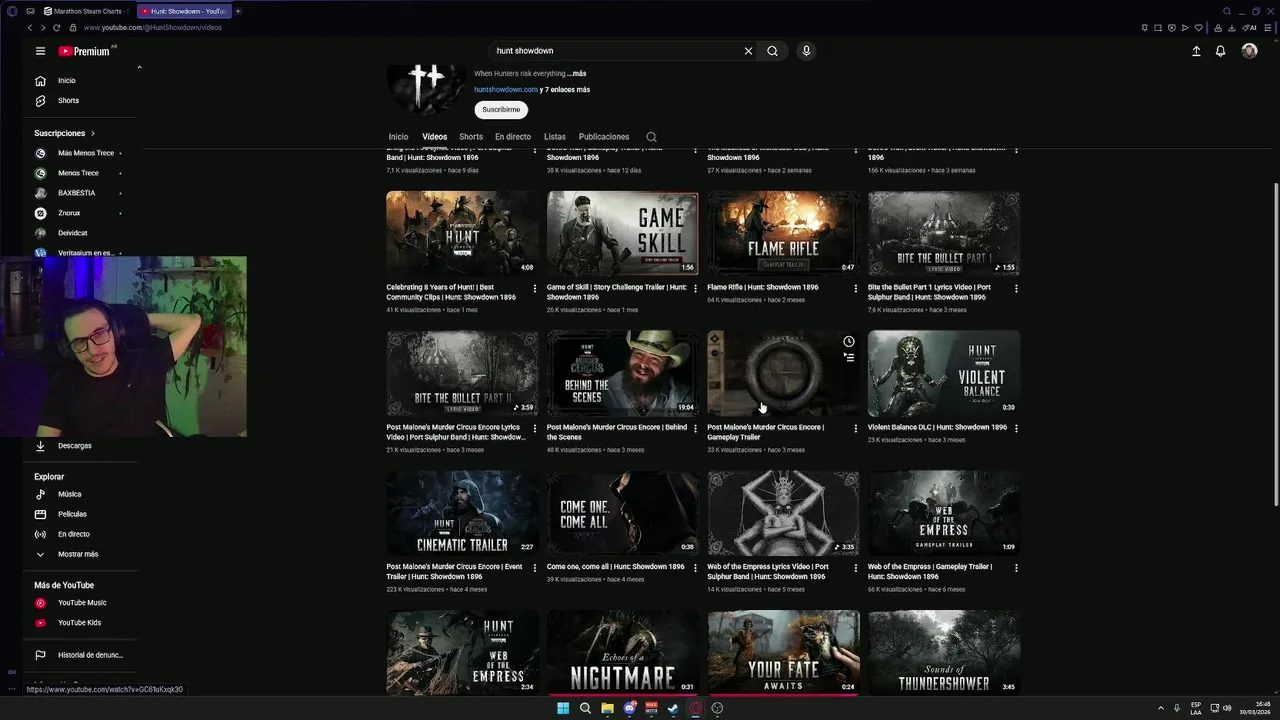Open the huntshowdown.com link

(506, 90)
